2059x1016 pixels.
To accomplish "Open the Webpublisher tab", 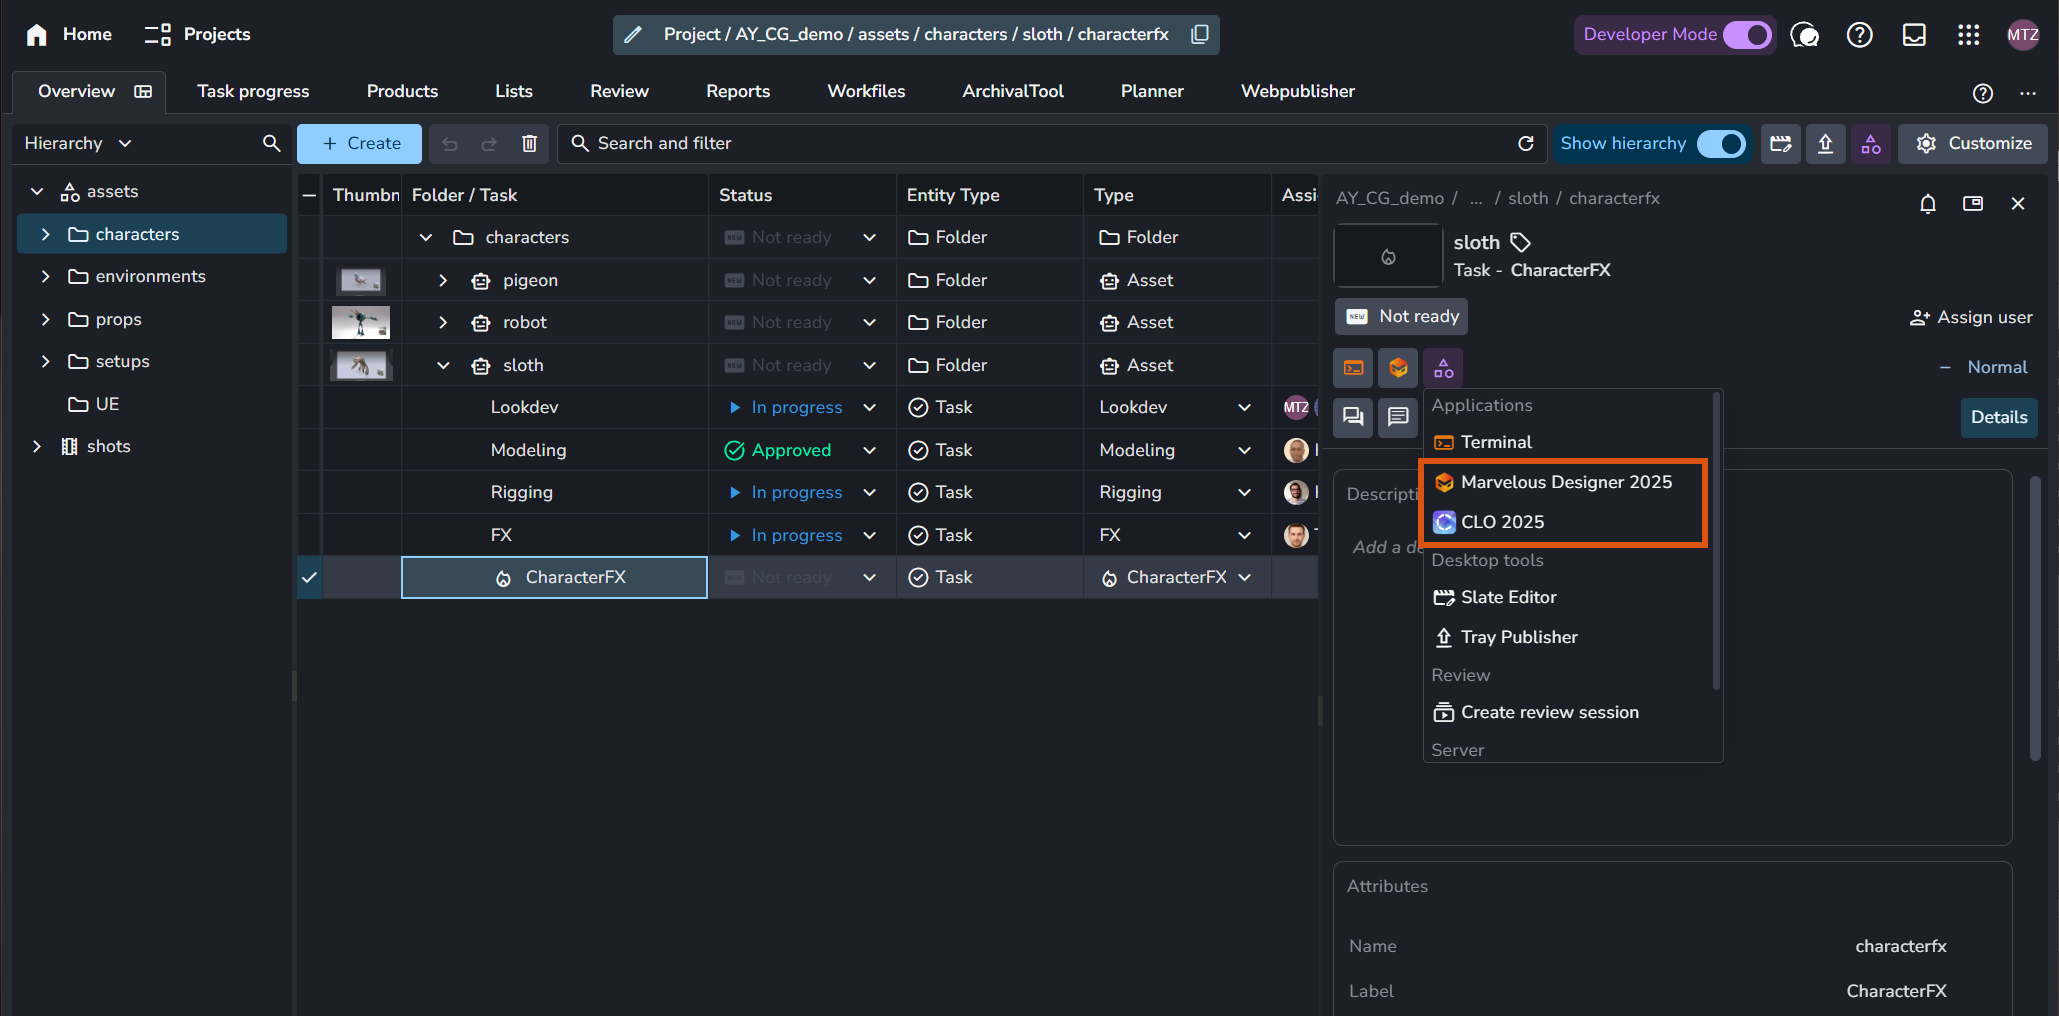I will 1297,91.
